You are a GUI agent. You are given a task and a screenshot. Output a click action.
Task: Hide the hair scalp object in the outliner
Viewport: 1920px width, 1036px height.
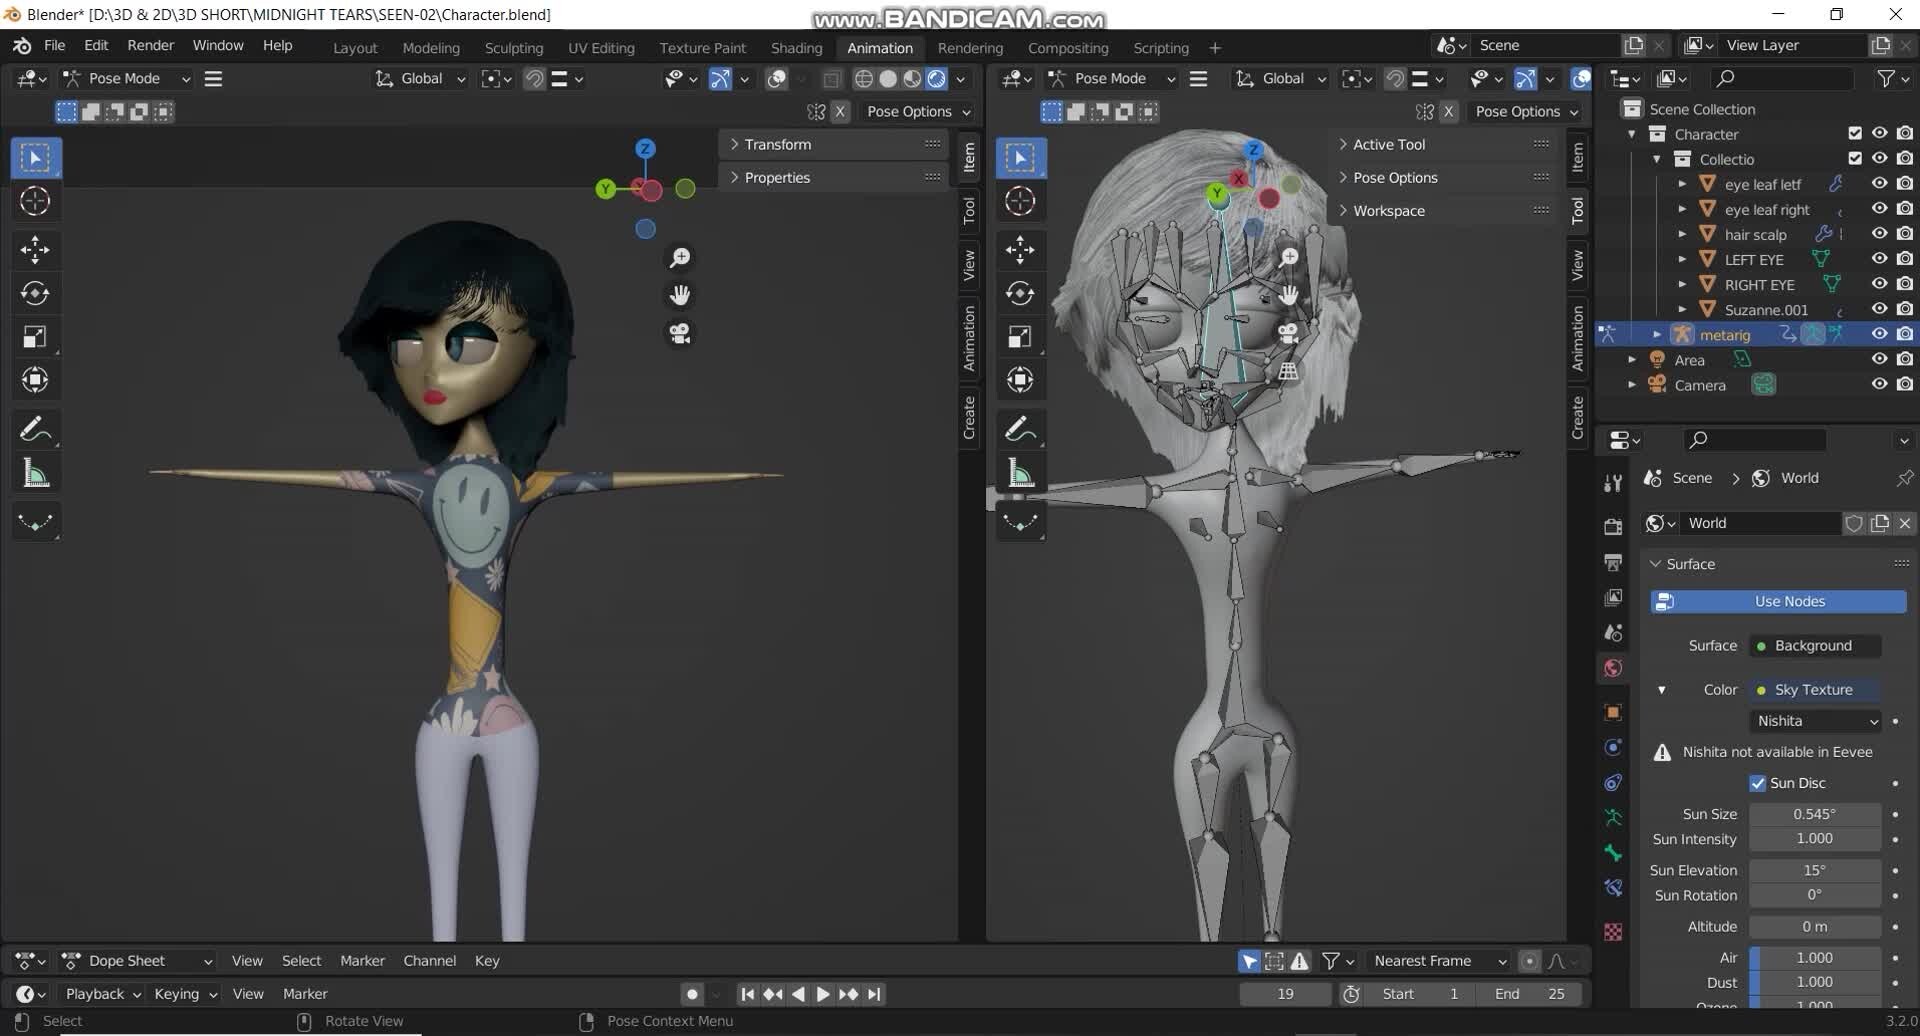1880,233
